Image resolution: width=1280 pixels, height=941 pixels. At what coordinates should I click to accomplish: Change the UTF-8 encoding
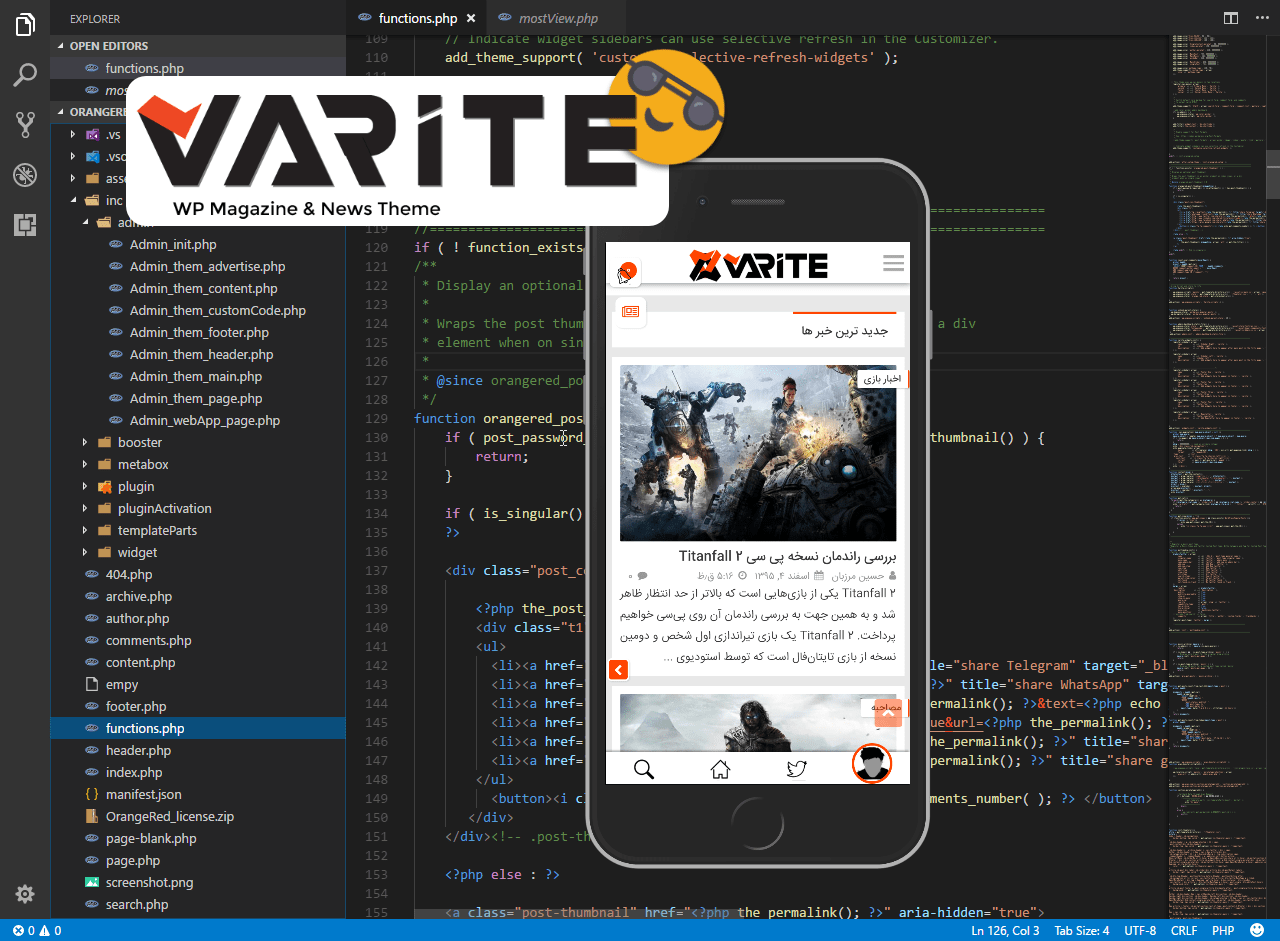(x=1139, y=930)
